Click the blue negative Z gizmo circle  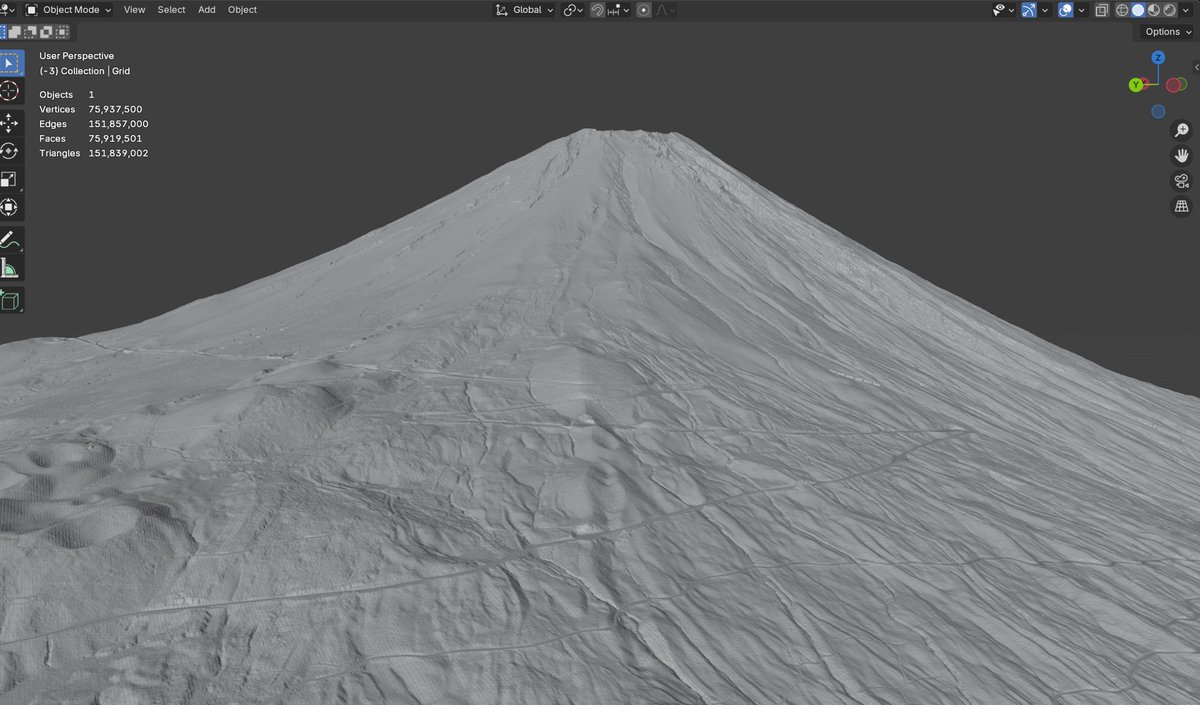tap(1158, 111)
